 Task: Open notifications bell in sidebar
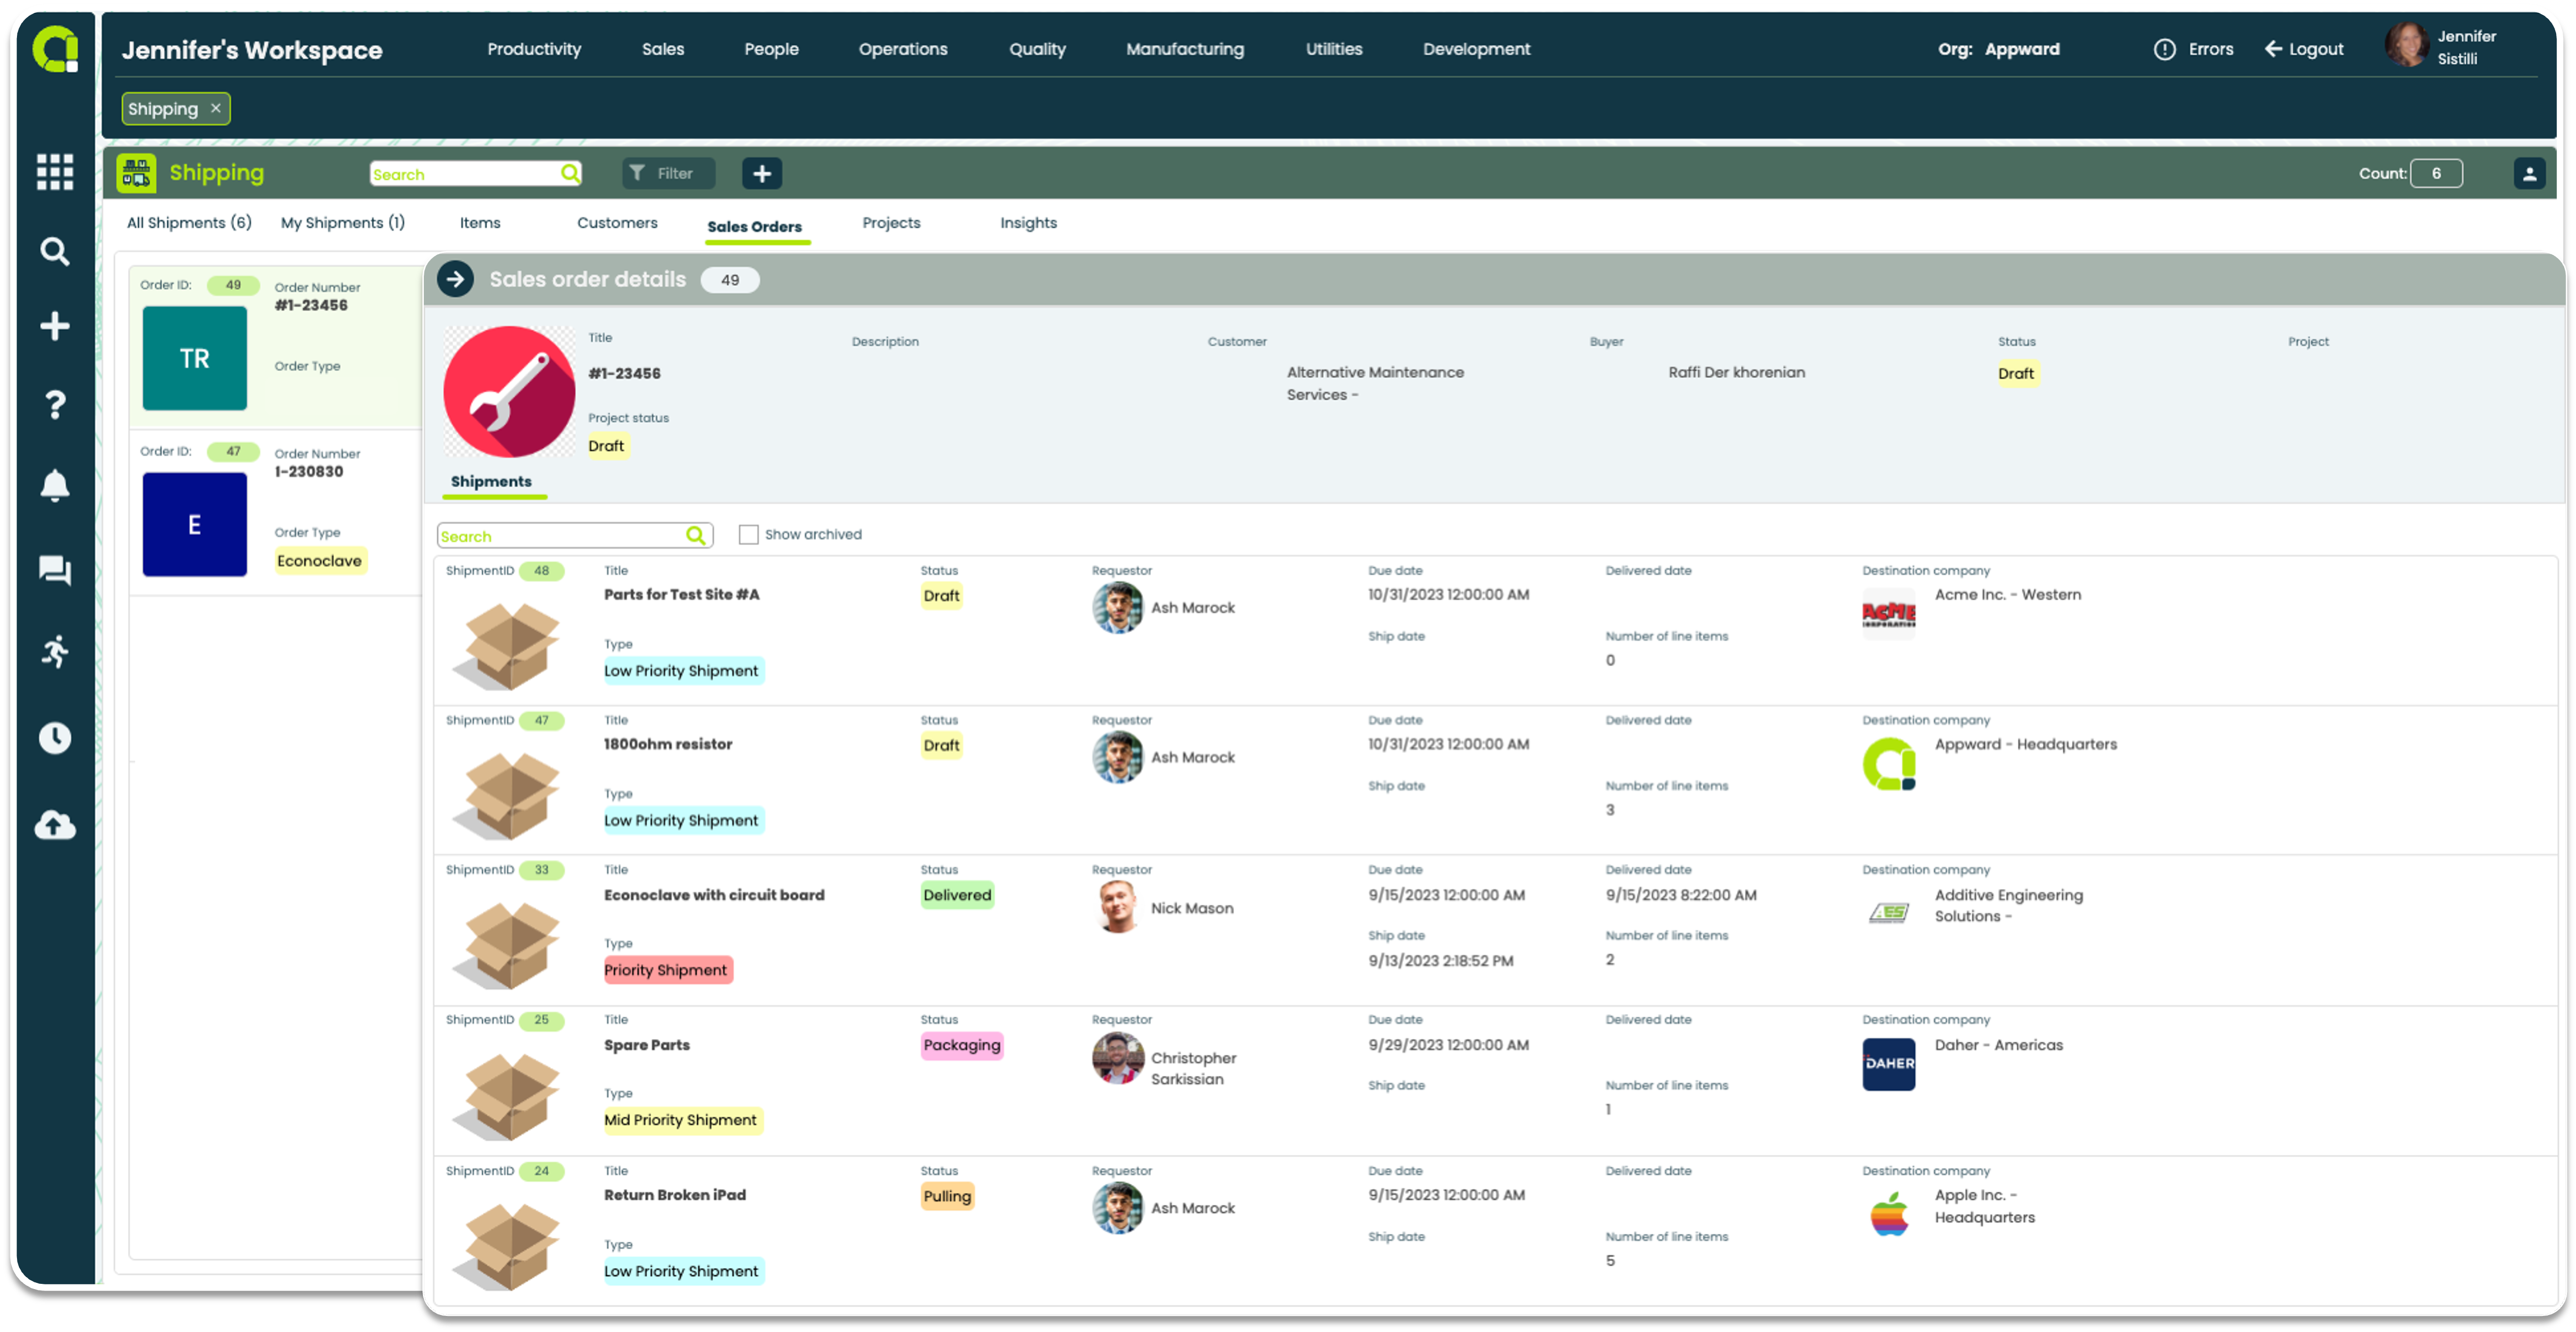55,486
